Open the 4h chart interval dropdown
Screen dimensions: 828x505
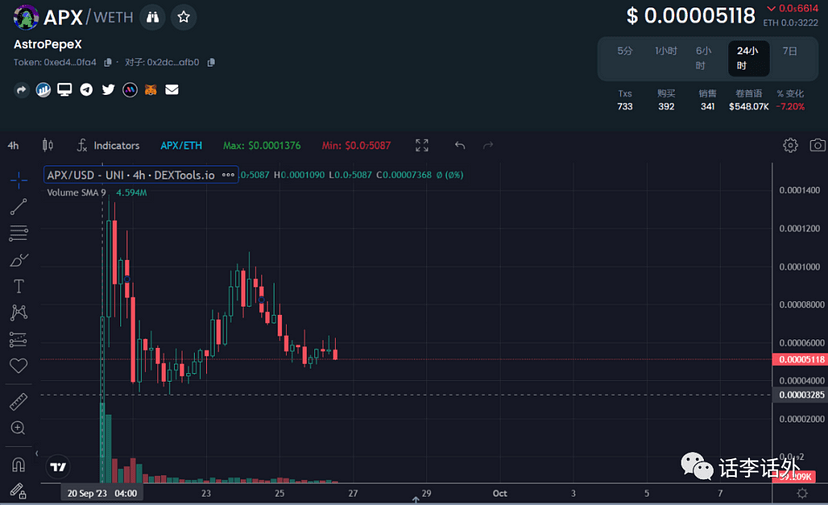(13, 146)
